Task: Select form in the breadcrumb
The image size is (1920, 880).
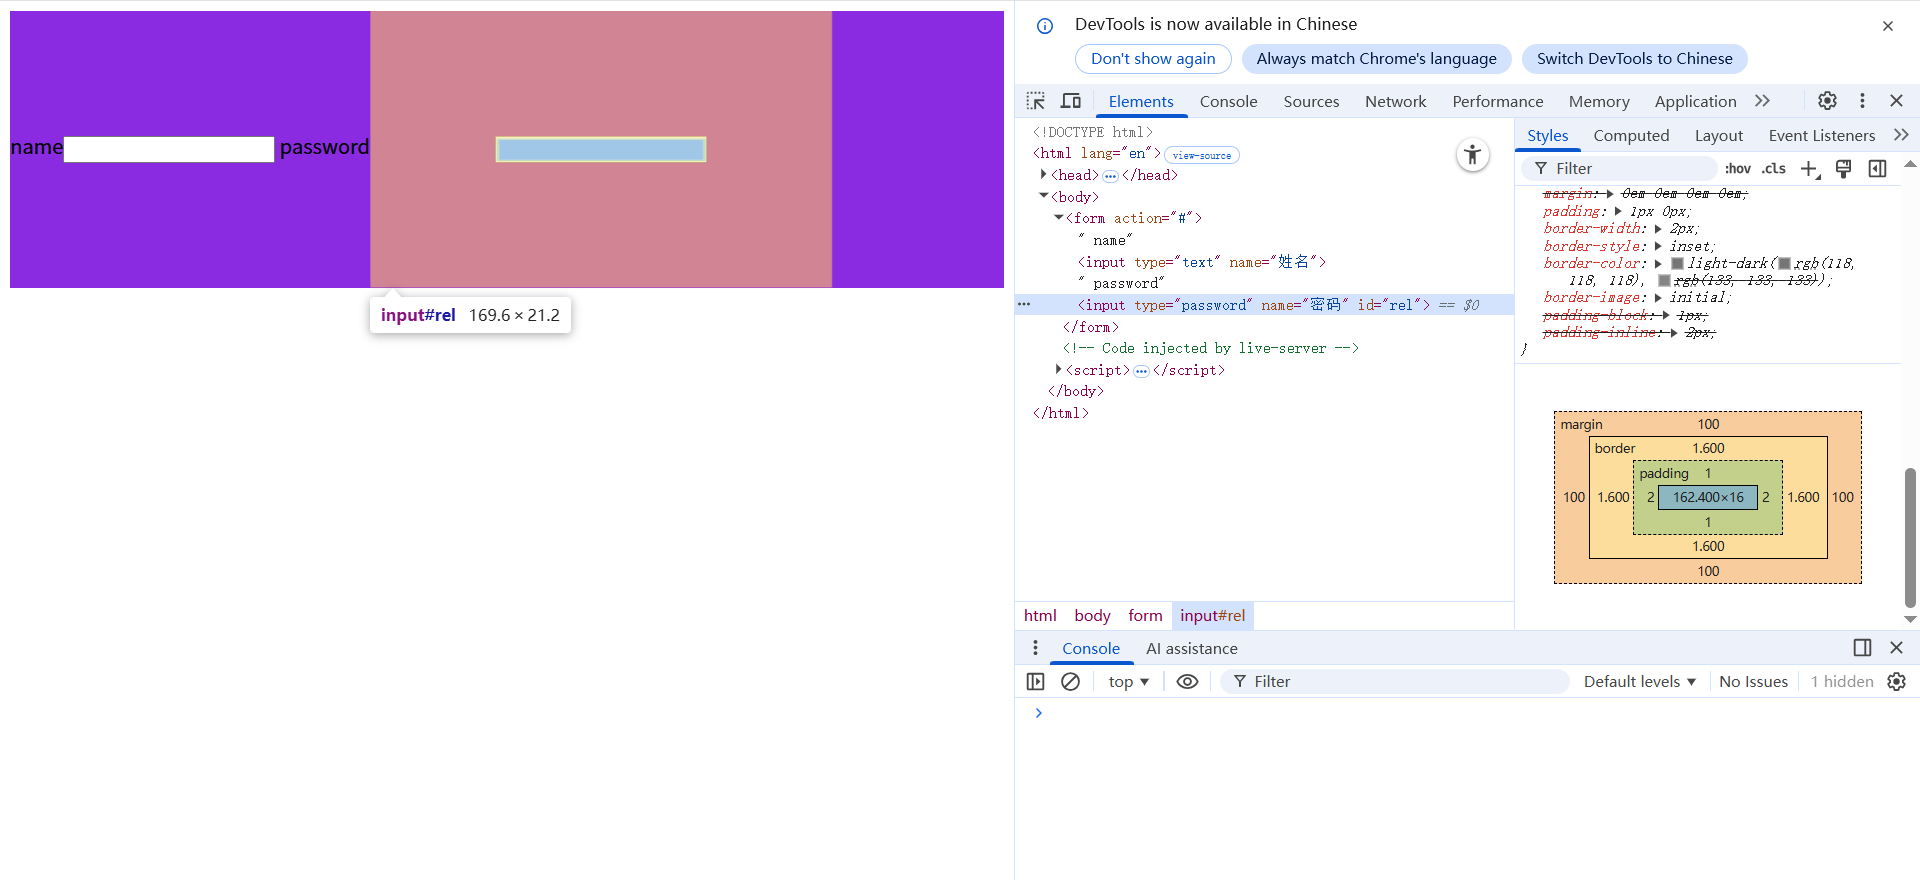Action: 1145,616
